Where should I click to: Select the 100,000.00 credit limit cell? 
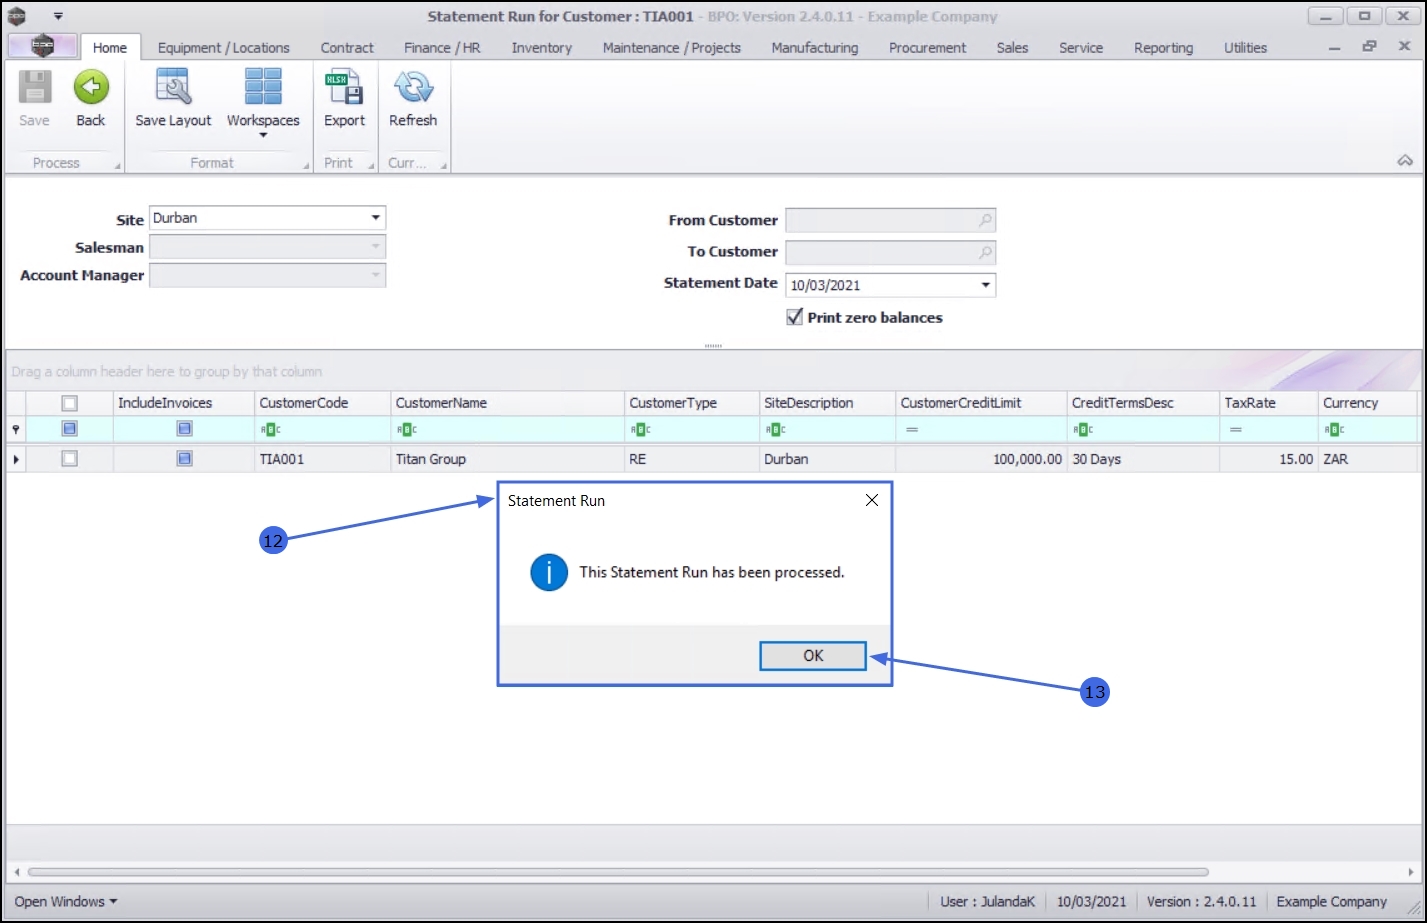(981, 459)
